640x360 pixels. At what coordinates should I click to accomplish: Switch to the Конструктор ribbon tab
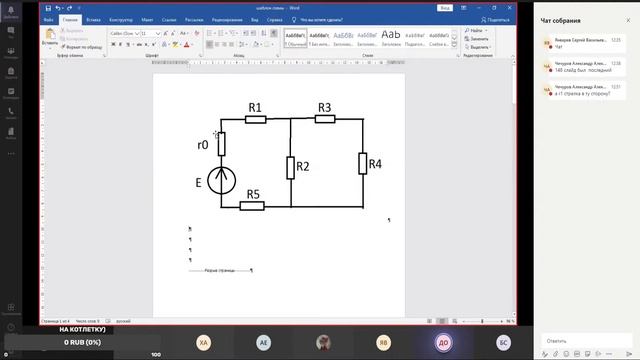[x=121, y=20]
